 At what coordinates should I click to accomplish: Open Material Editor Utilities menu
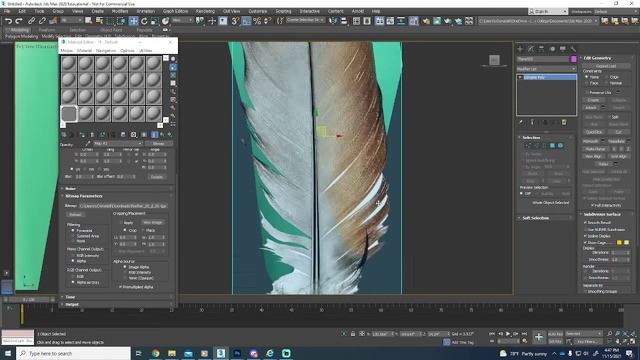(x=146, y=51)
